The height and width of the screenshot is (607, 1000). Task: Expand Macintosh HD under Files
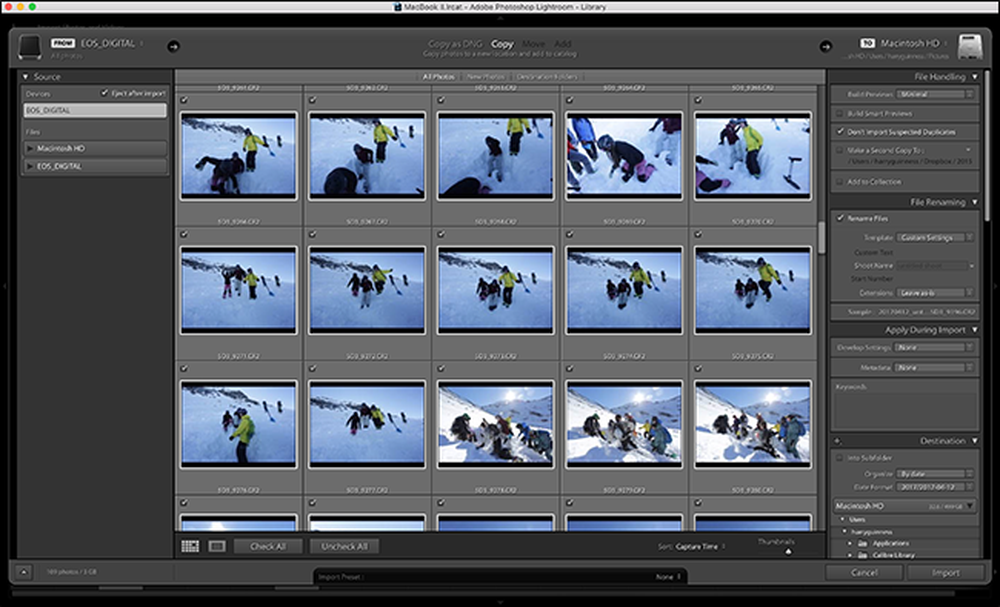(x=29, y=148)
